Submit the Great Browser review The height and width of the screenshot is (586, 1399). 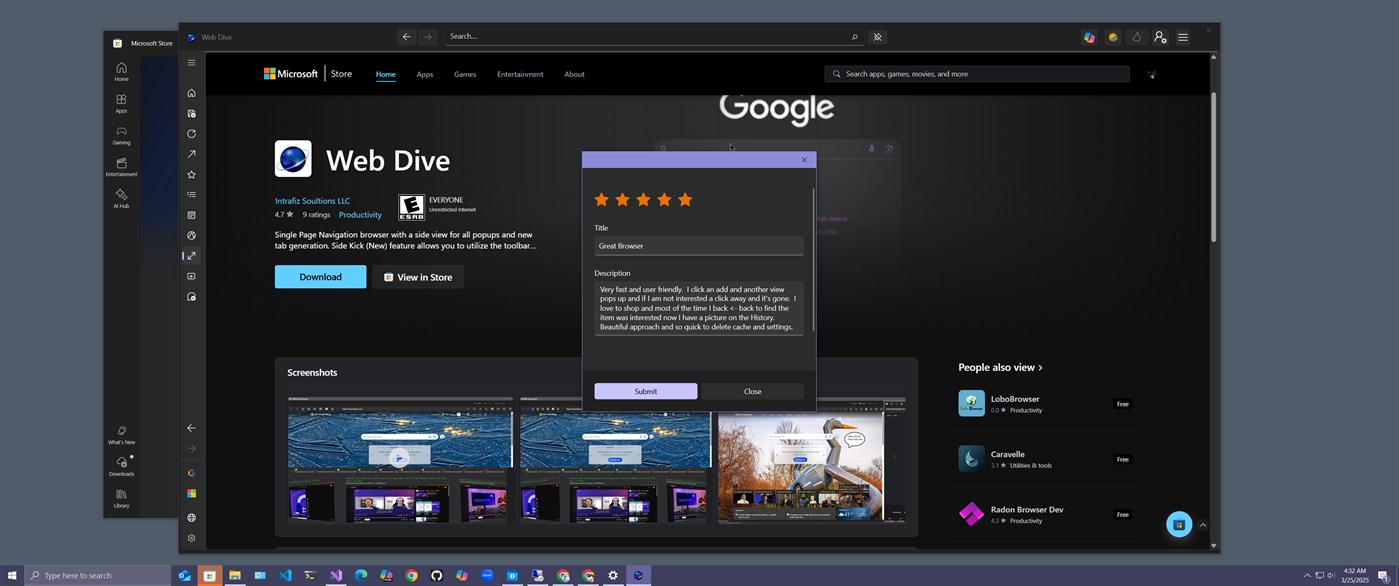(645, 391)
